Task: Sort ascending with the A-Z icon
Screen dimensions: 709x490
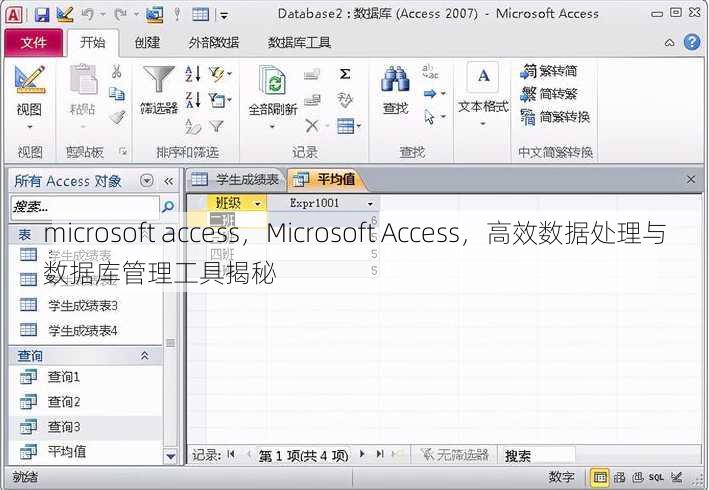Action: pyautogui.click(x=193, y=74)
